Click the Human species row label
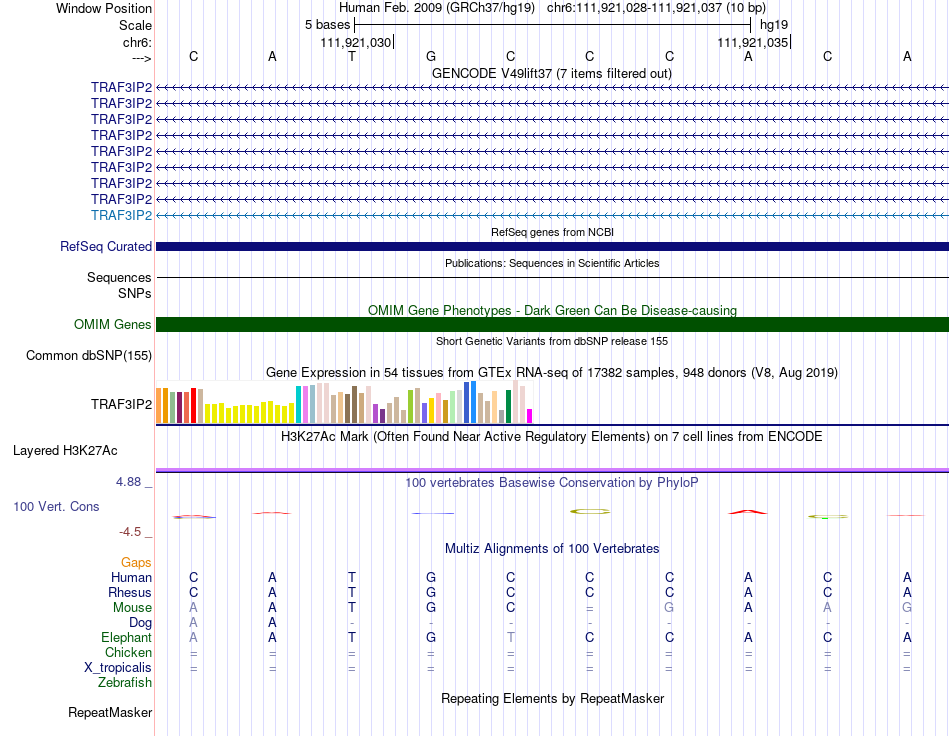This screenshot has height=736, width=950. [x=131, y=577]
